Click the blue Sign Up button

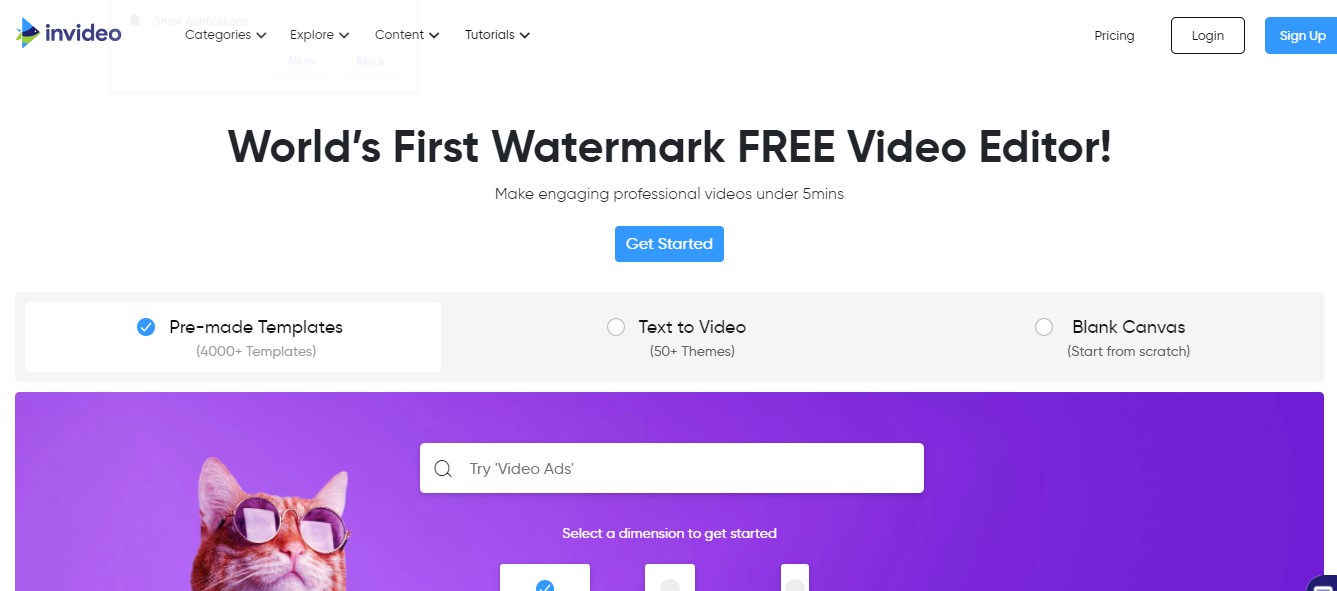[x=1302, y=35]
